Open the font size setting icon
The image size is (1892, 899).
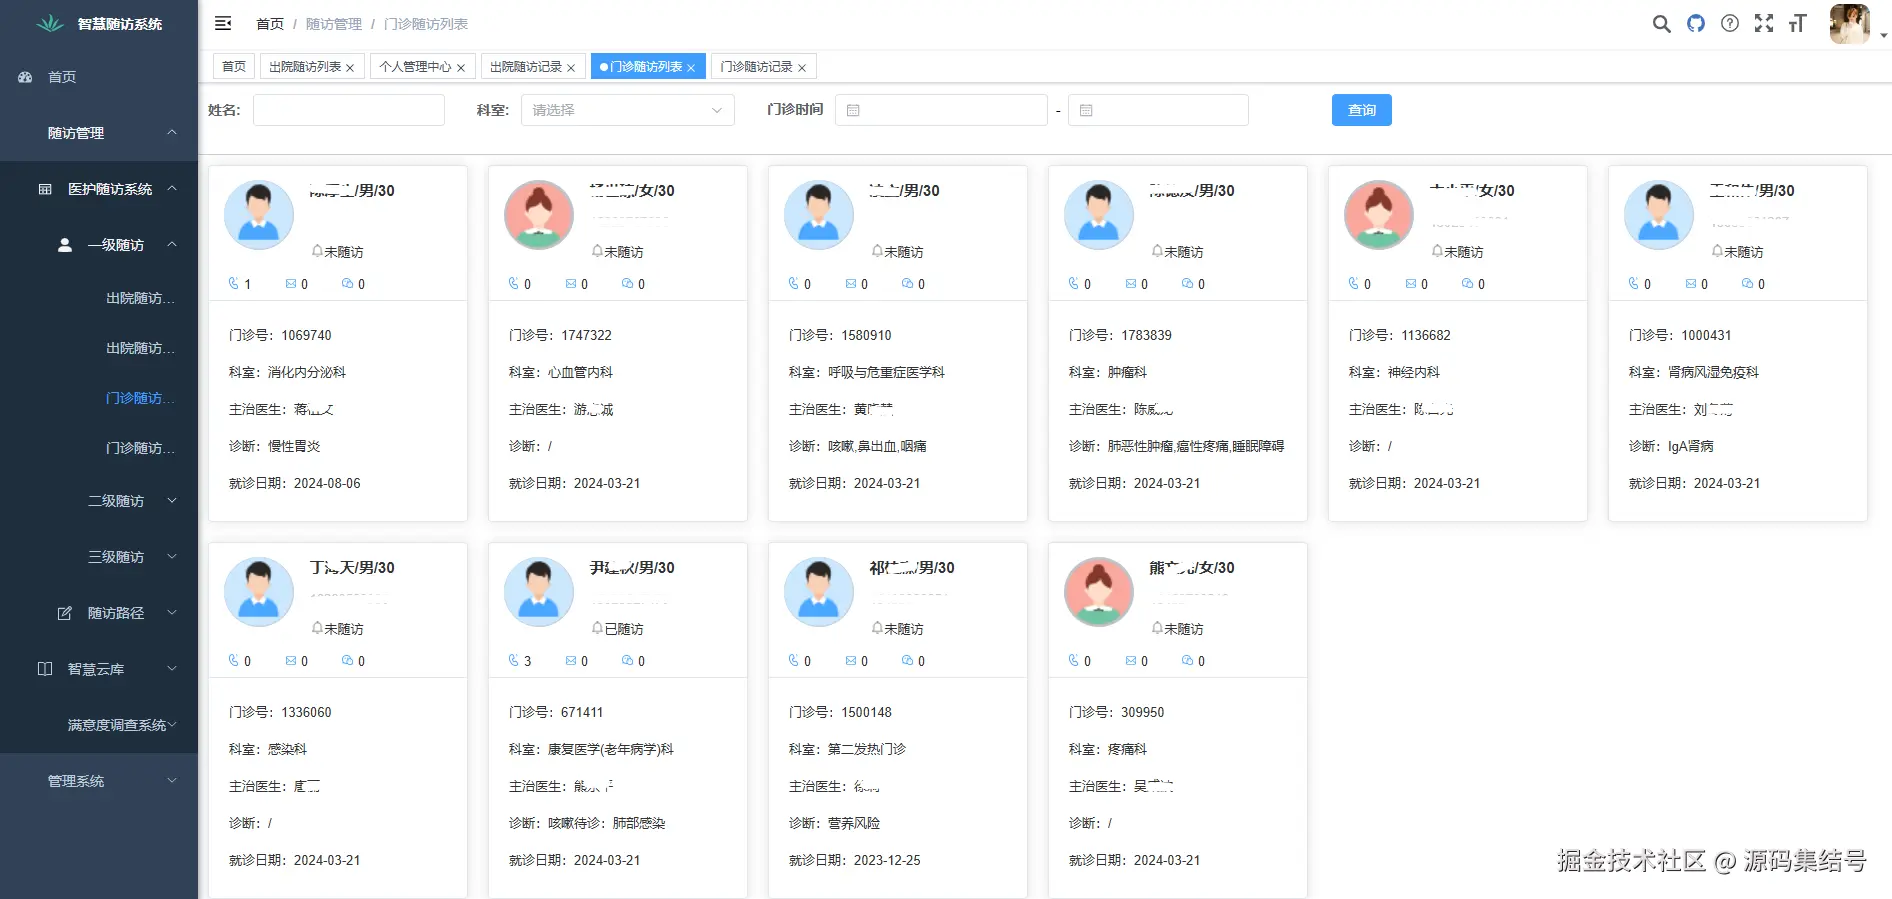click(x=1797, y=23)
